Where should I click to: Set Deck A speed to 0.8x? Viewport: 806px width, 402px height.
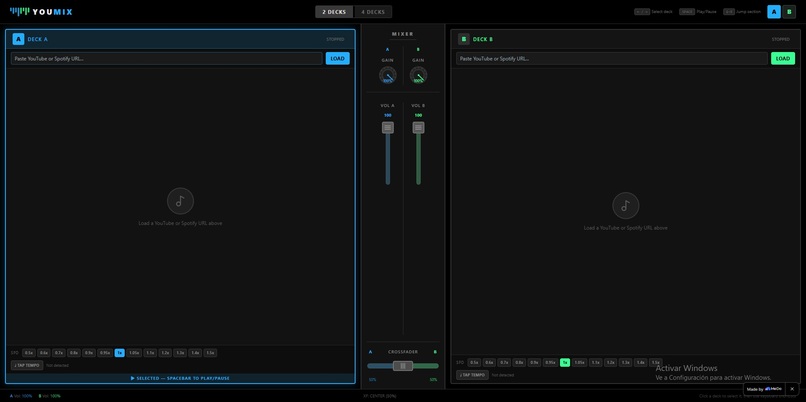tap(74, 353)
